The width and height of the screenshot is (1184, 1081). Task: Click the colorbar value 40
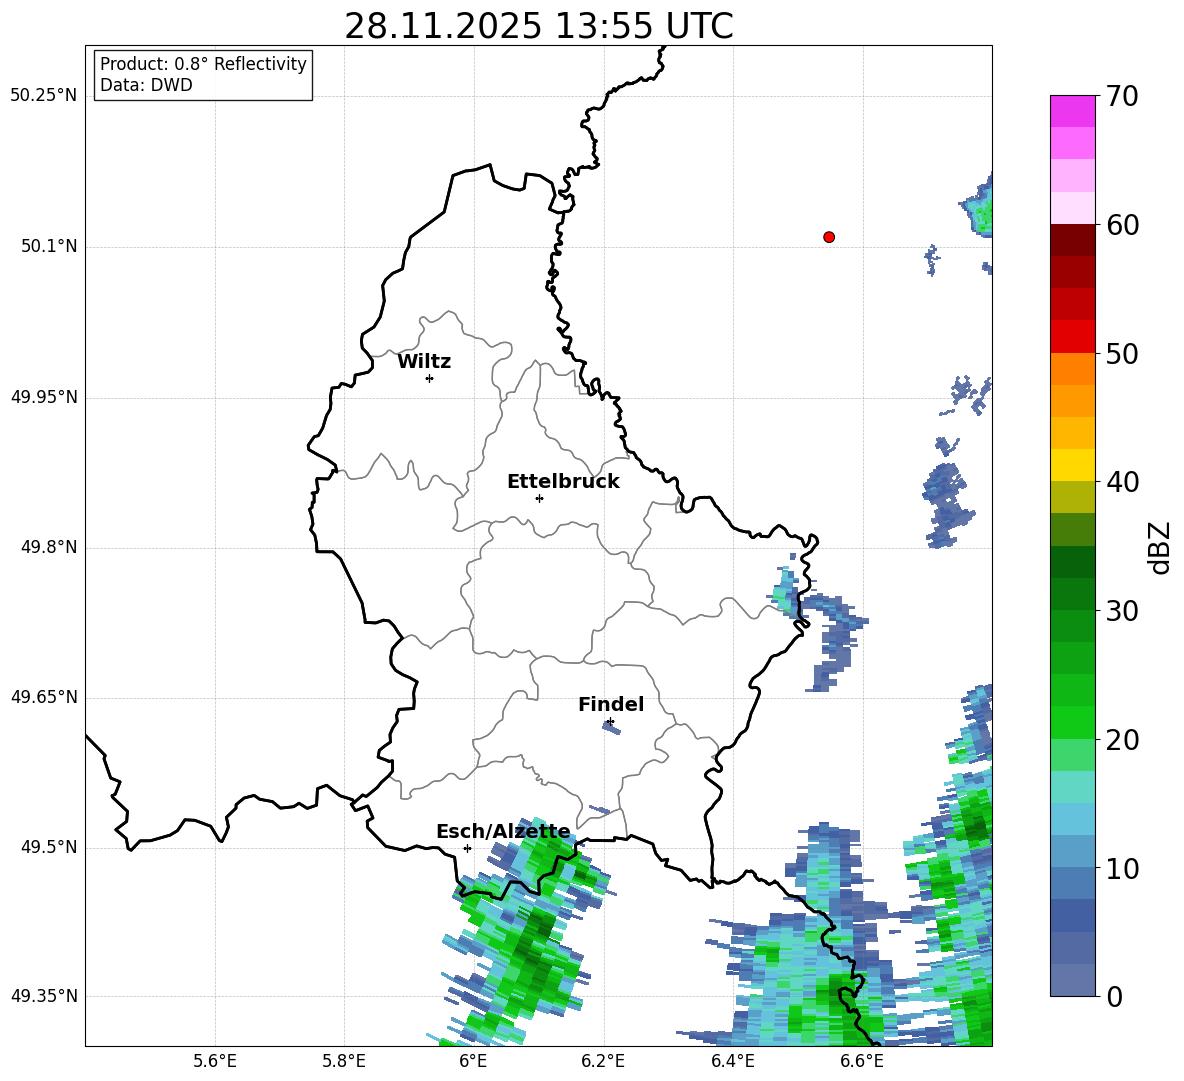pos(1122,482)
